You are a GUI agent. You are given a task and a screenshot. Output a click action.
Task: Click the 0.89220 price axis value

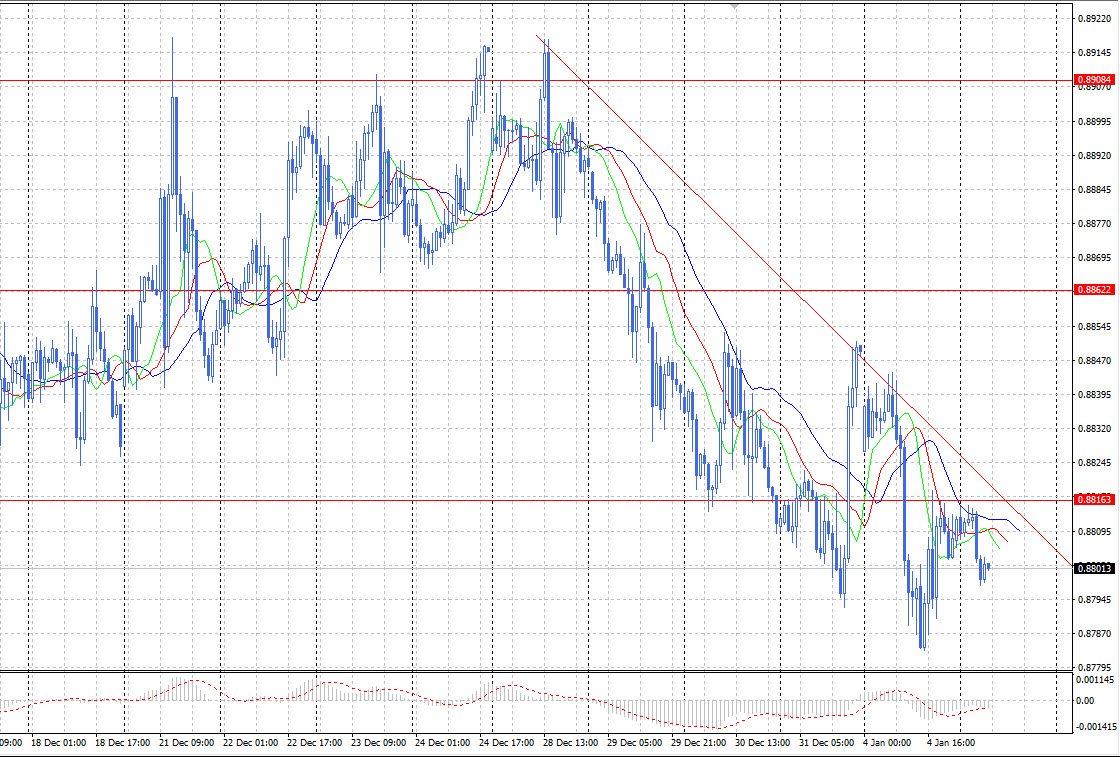(1094, 19)
